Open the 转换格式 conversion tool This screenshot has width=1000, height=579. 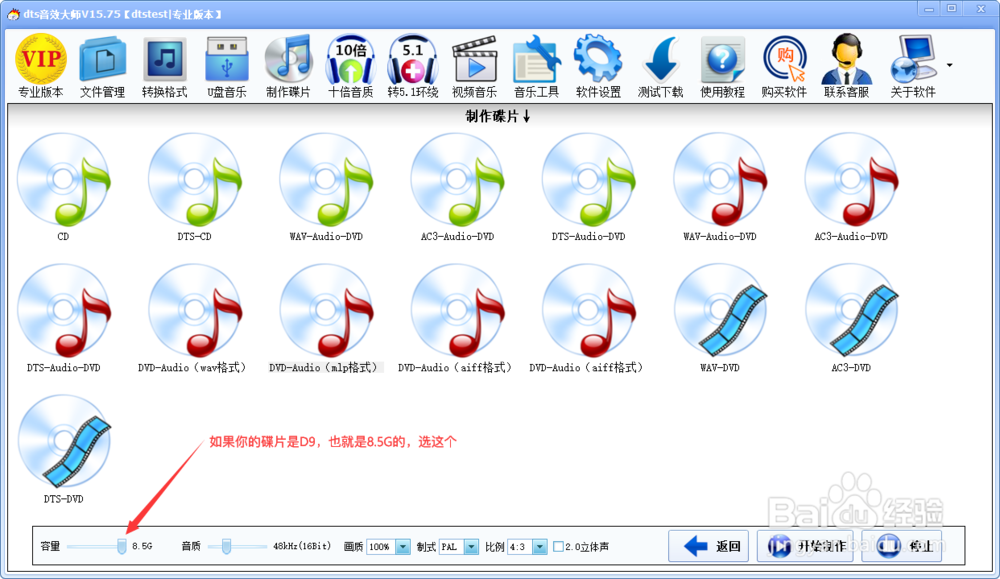coord(162,63)
